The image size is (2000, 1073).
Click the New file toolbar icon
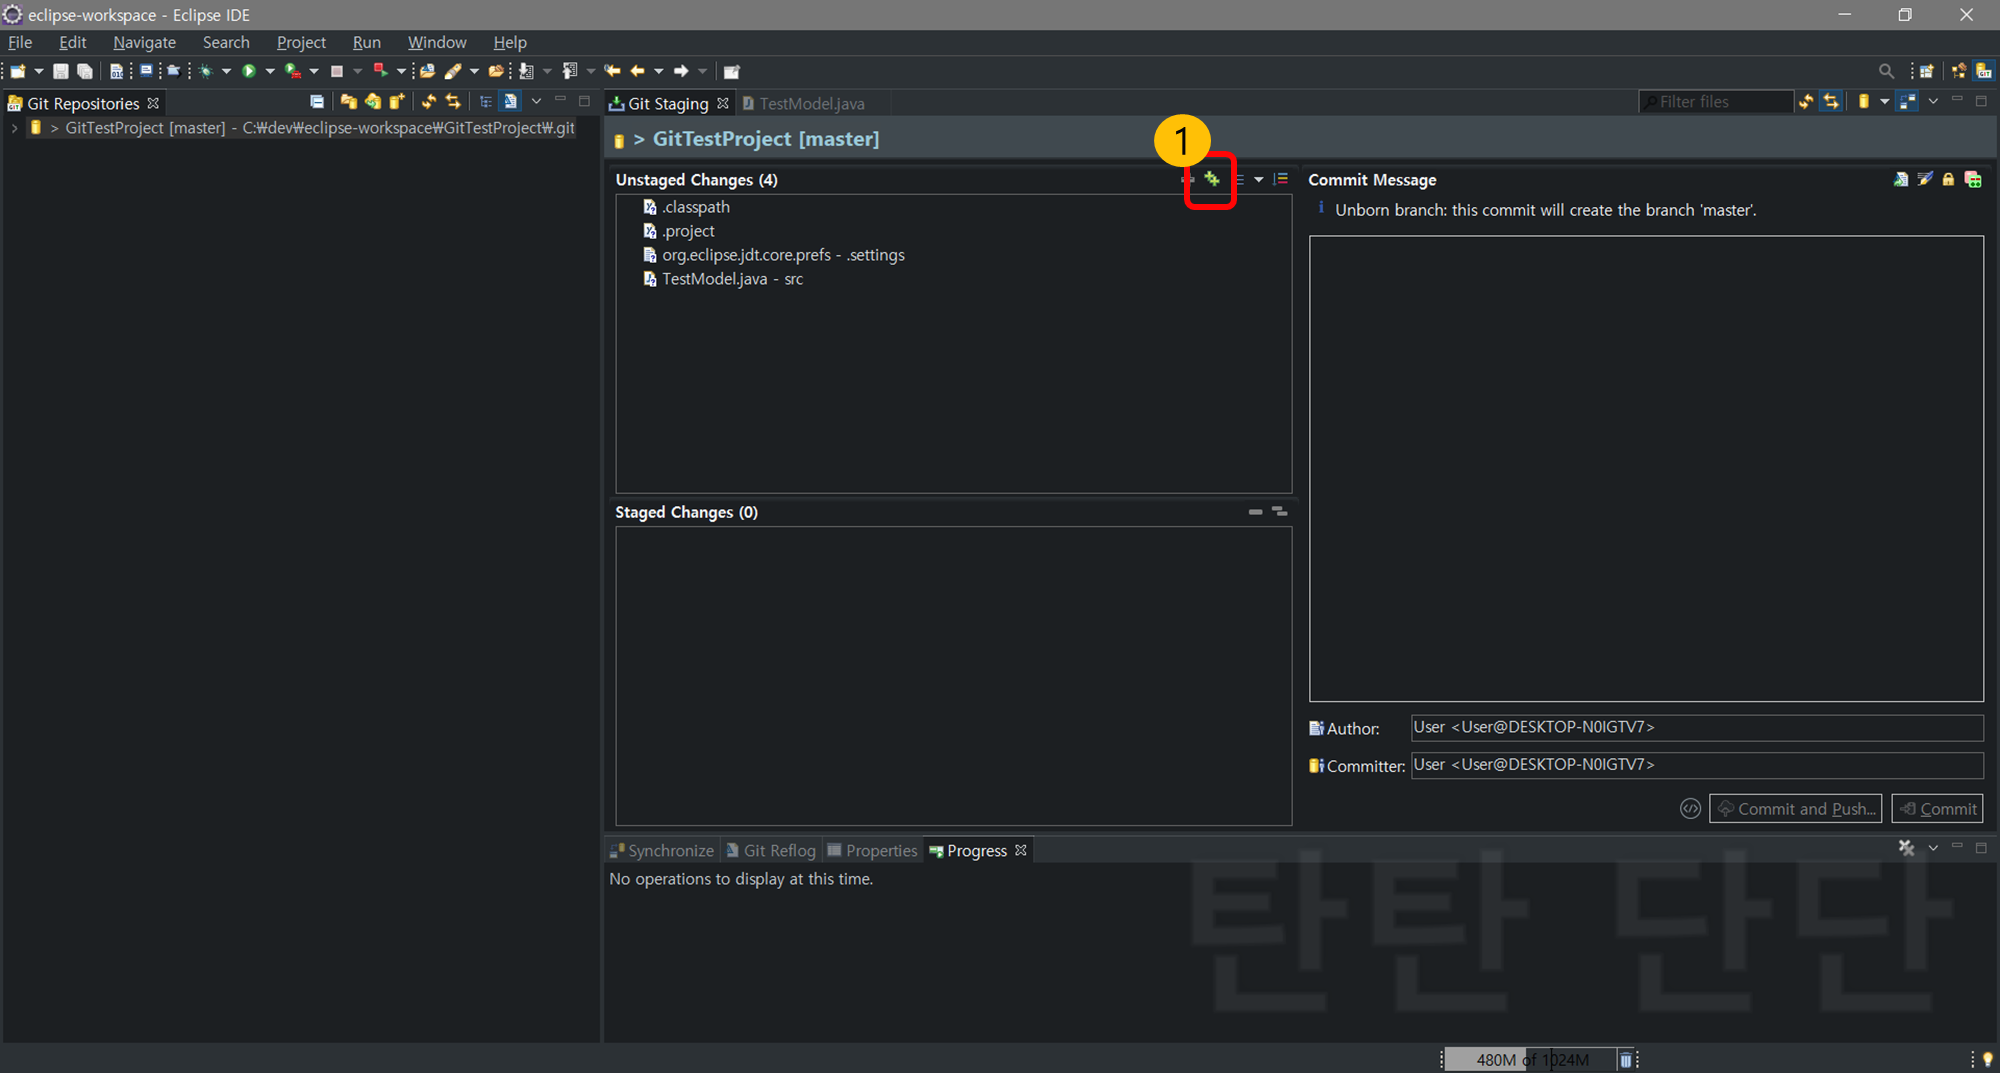(18, 71)
